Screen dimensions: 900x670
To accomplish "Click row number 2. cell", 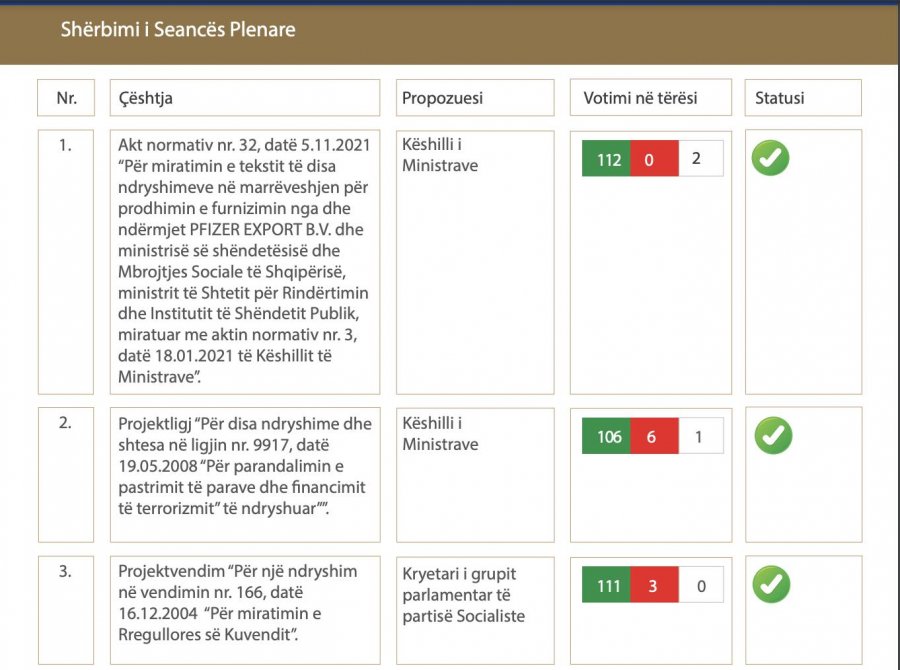I will (x=66, y=474).
